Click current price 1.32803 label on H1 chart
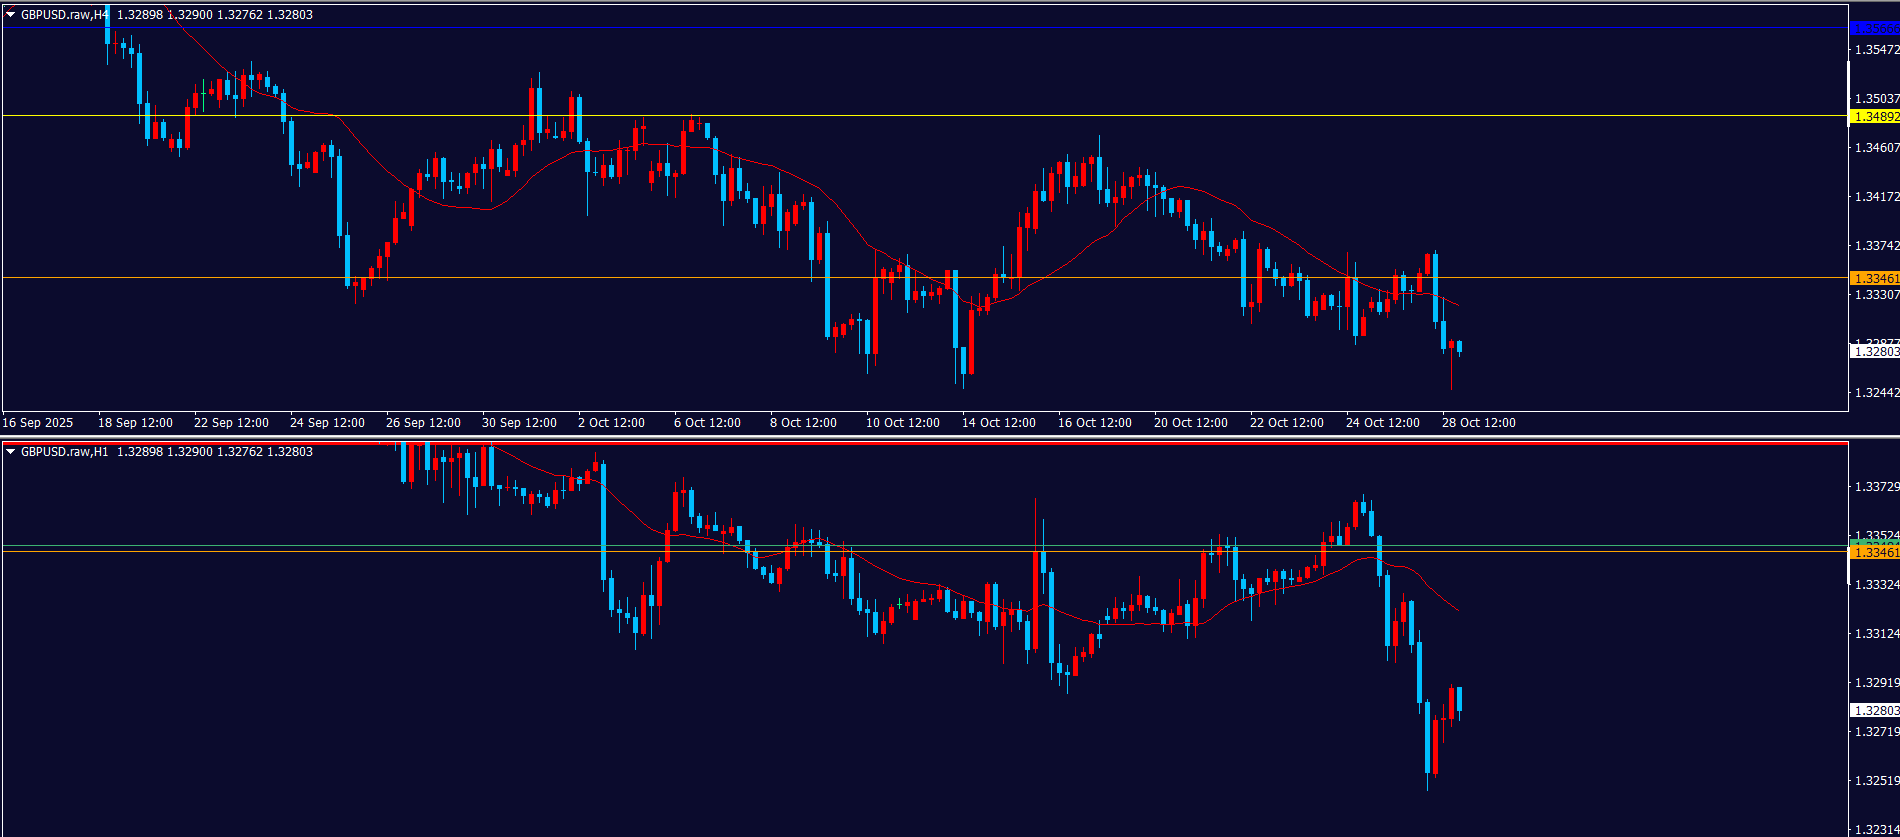This screenshot has height=837, width=1900. (1875, 711)
